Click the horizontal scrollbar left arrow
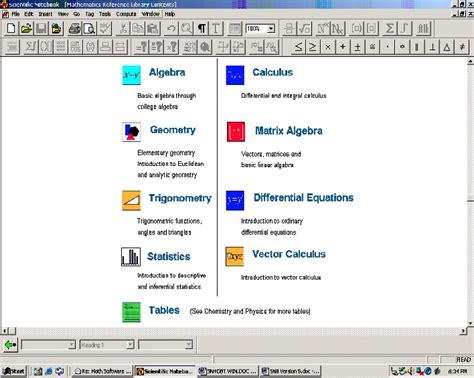Screen dimensions: 474x378 (x=5, y=331)
